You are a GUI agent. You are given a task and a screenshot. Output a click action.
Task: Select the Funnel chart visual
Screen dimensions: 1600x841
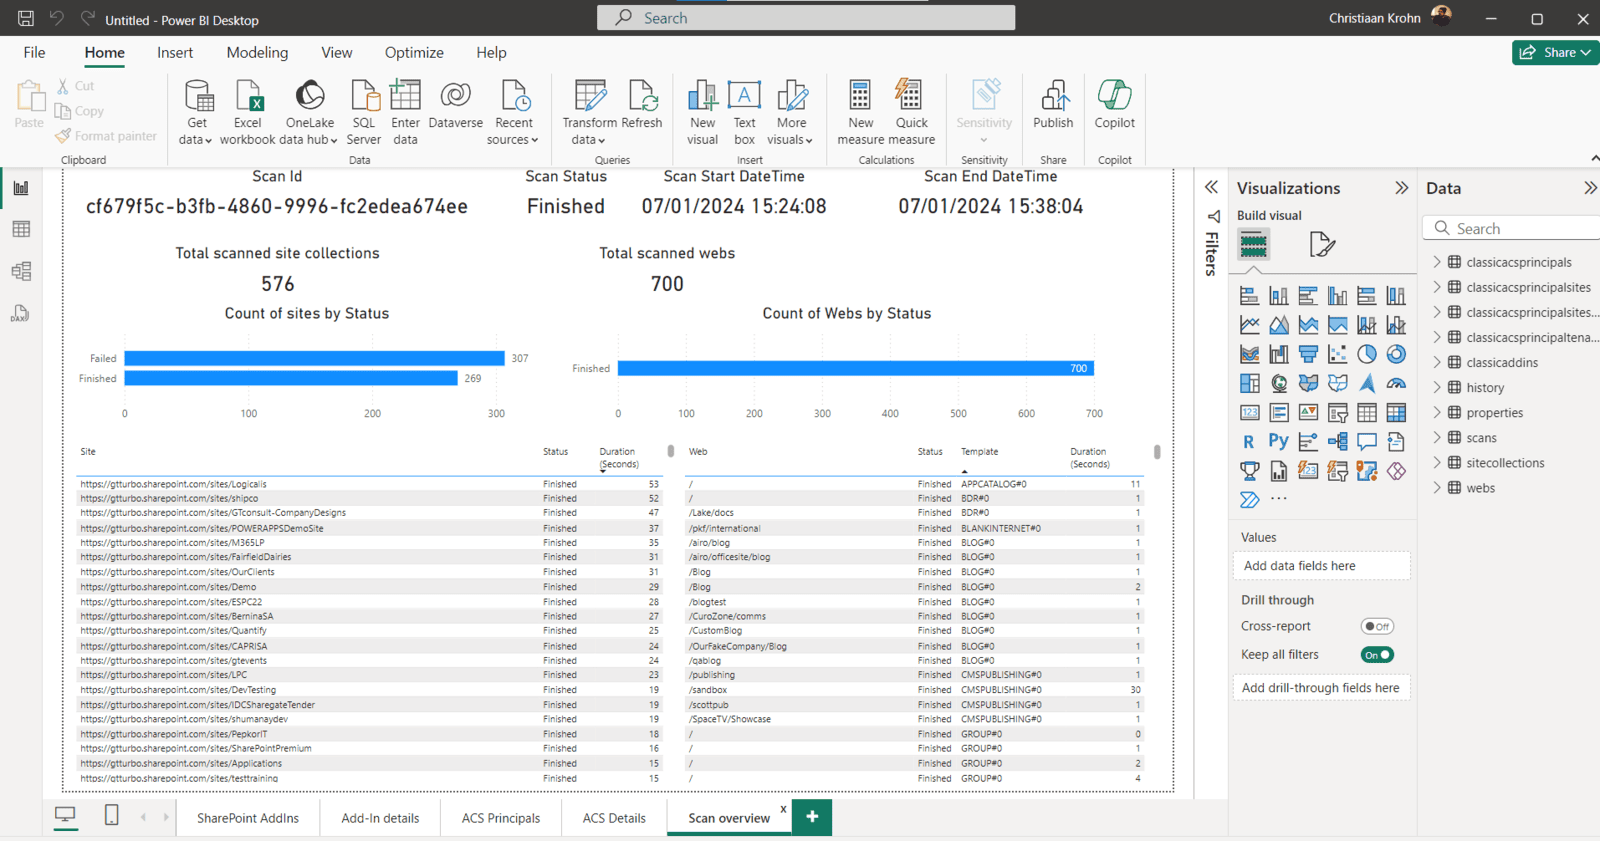coord(1308,354)
